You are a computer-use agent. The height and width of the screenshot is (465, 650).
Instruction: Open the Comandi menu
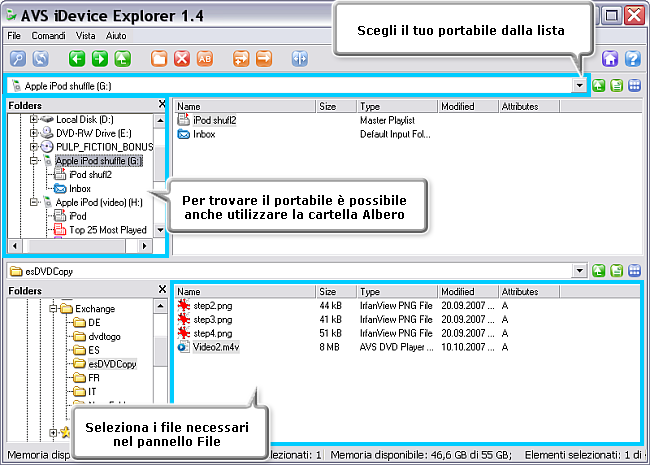tap(49, 36)
